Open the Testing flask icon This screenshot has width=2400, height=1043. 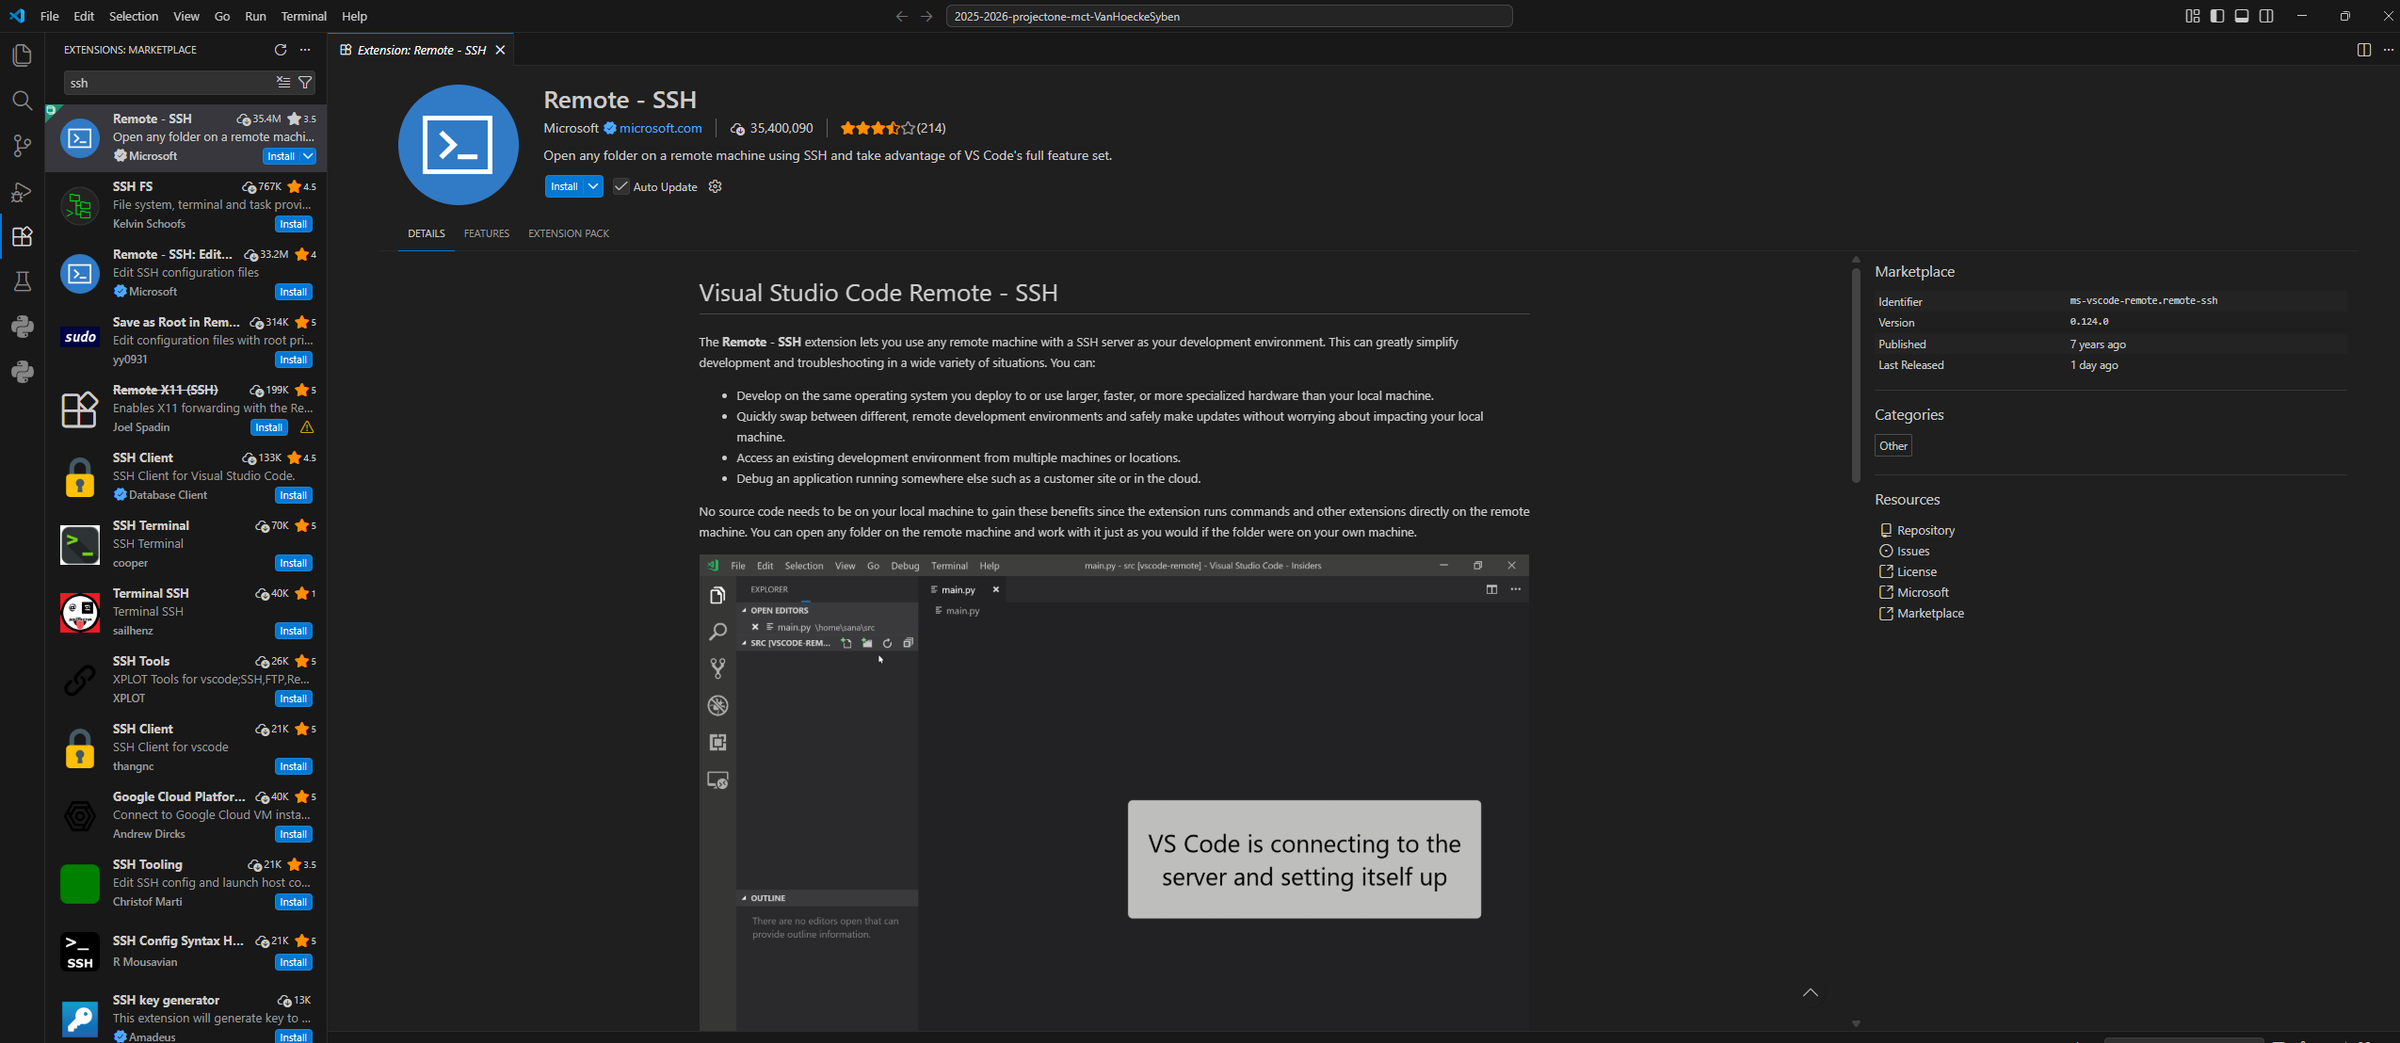[22, 282]
